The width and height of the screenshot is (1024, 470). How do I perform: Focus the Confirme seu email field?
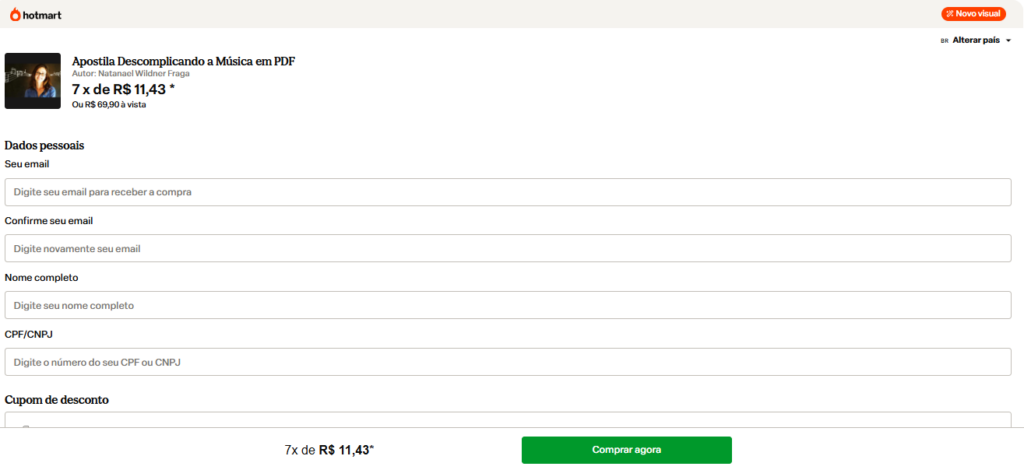pos(508,249)
